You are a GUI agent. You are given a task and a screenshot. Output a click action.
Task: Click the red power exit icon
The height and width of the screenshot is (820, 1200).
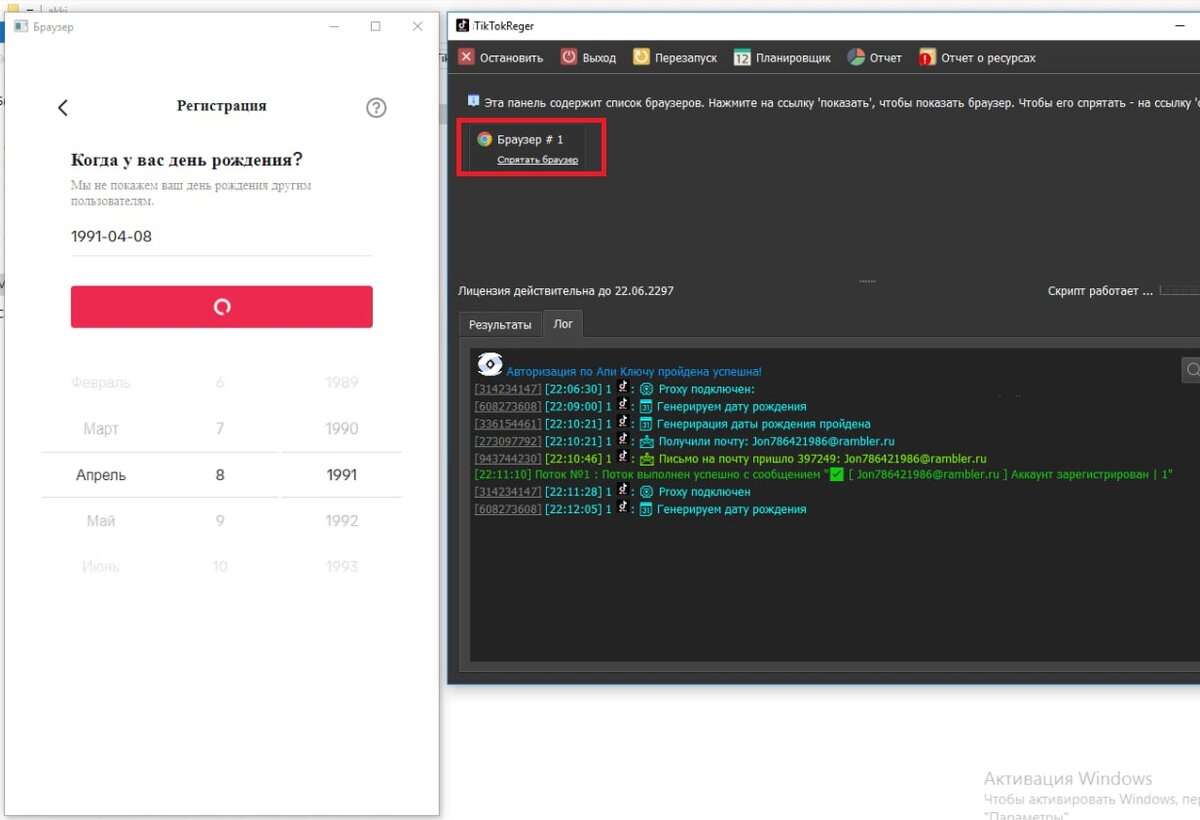coord(568,57)
